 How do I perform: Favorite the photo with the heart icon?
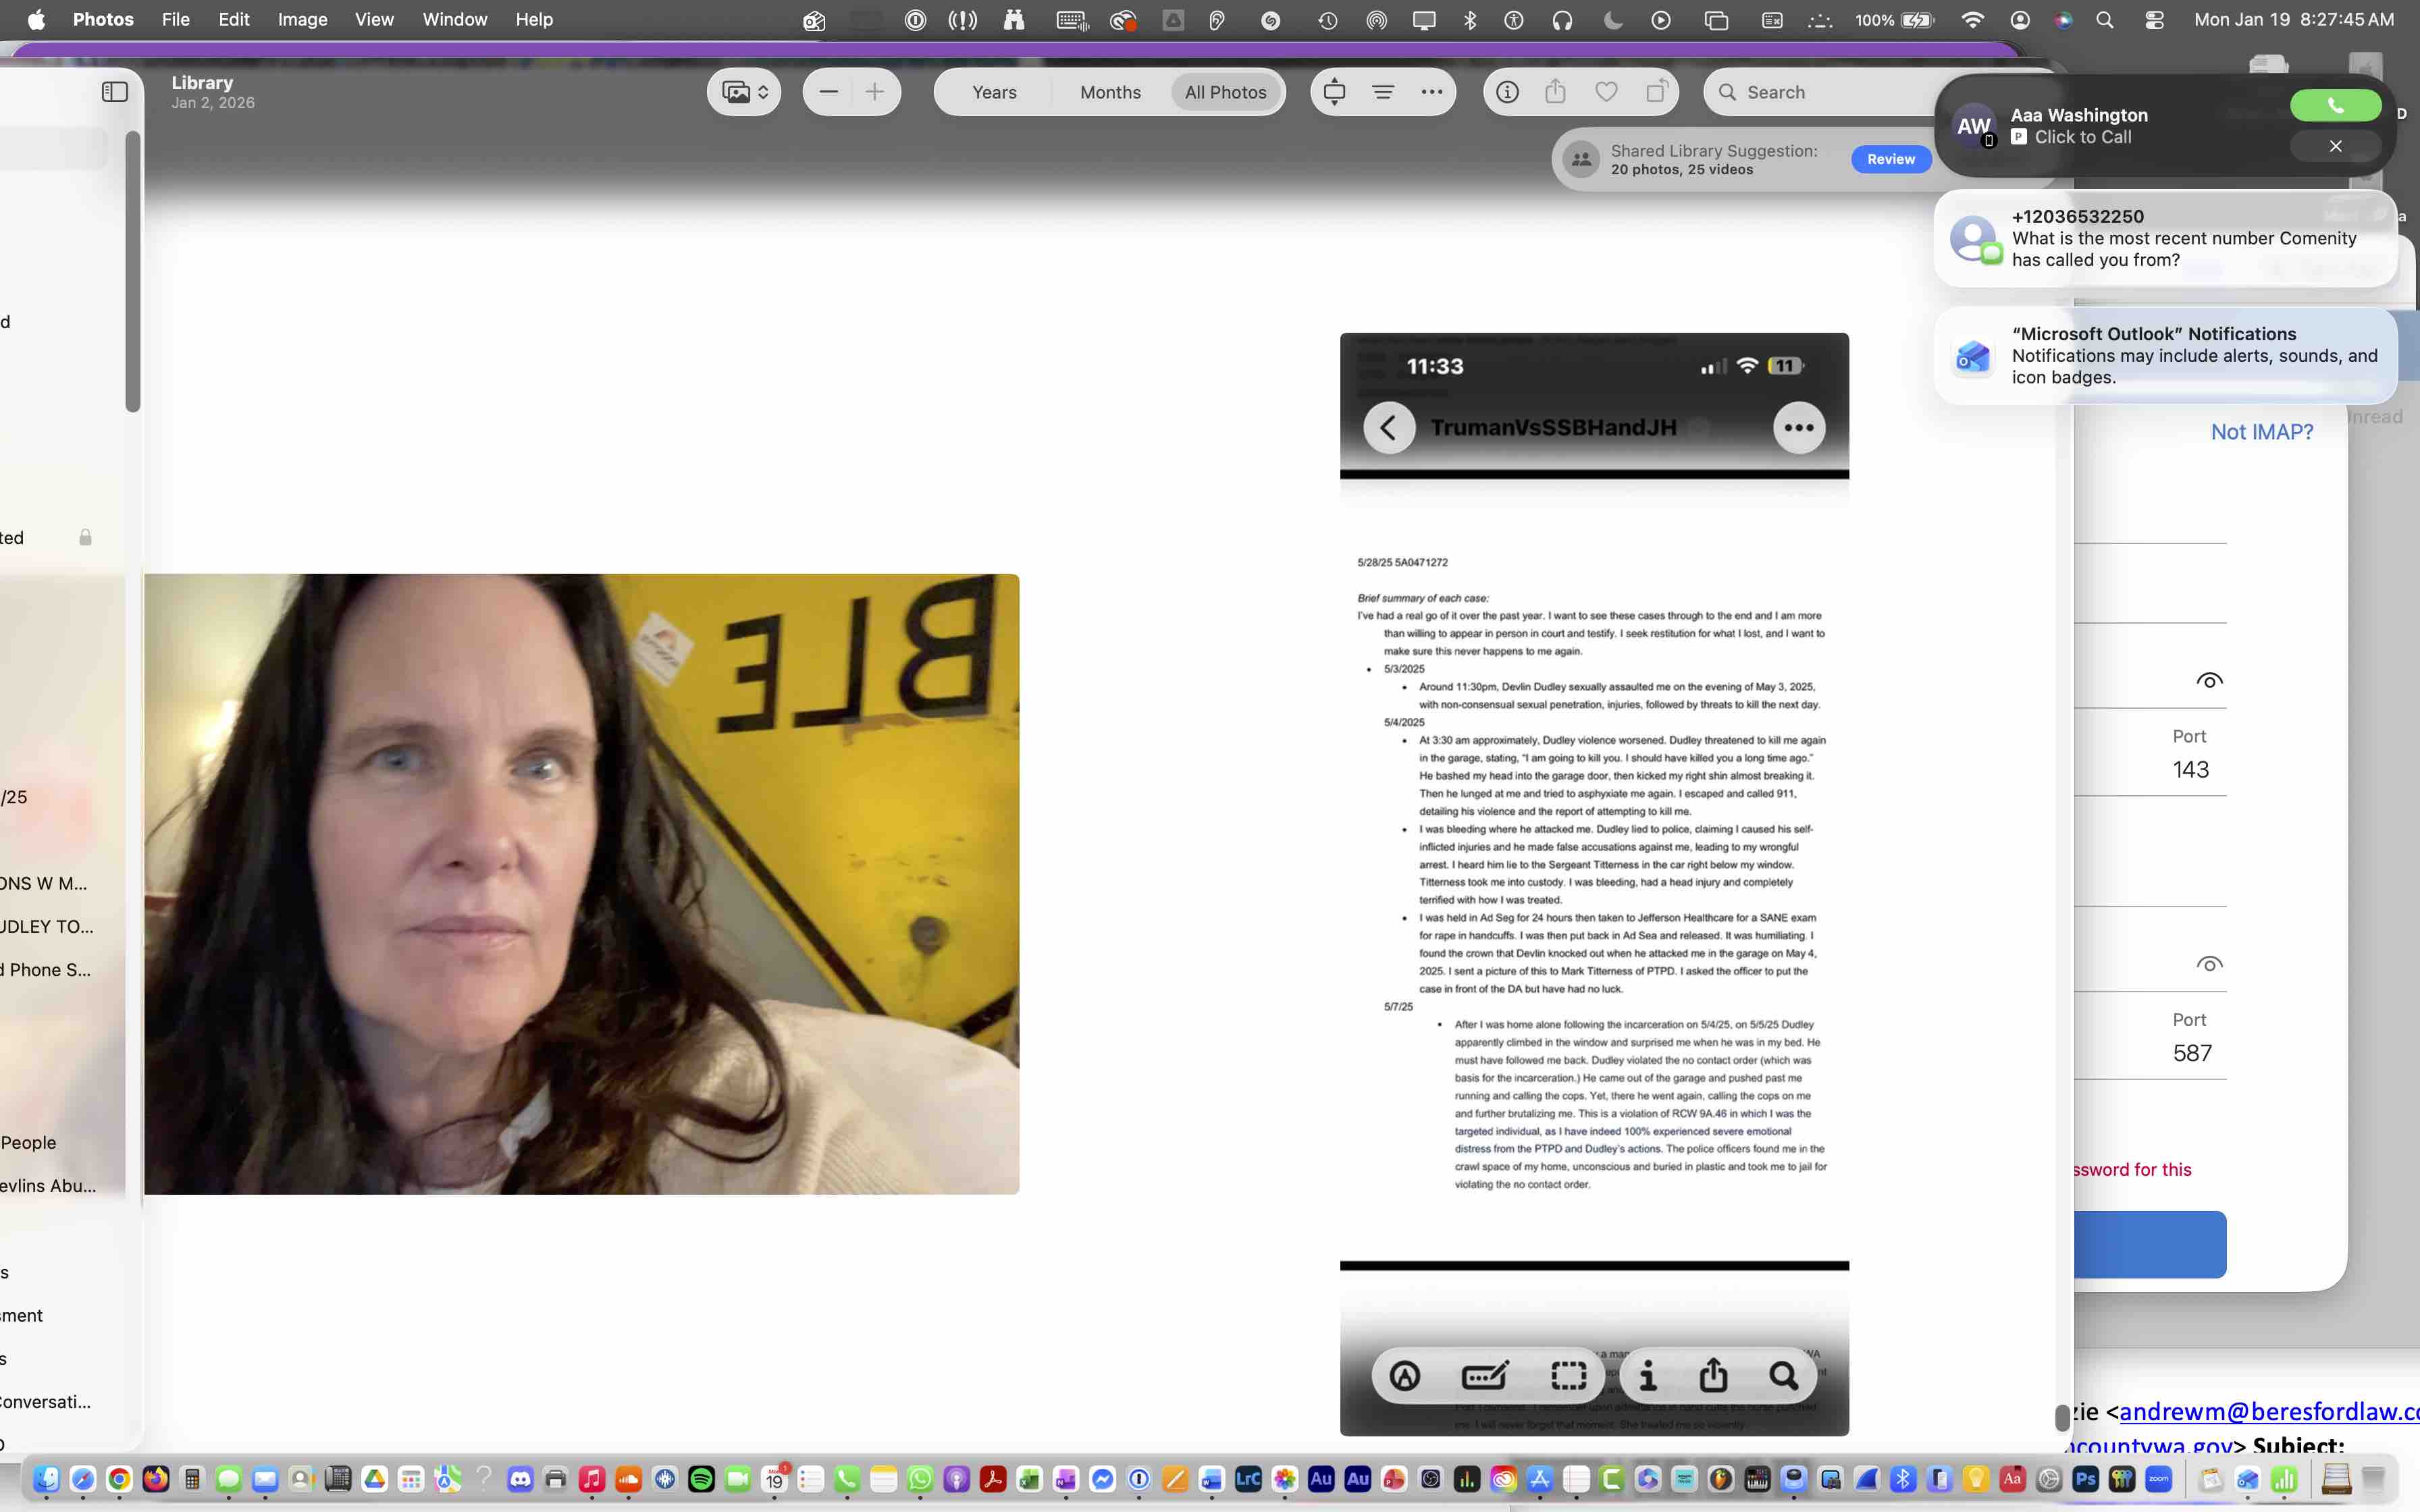[1606, 92]
